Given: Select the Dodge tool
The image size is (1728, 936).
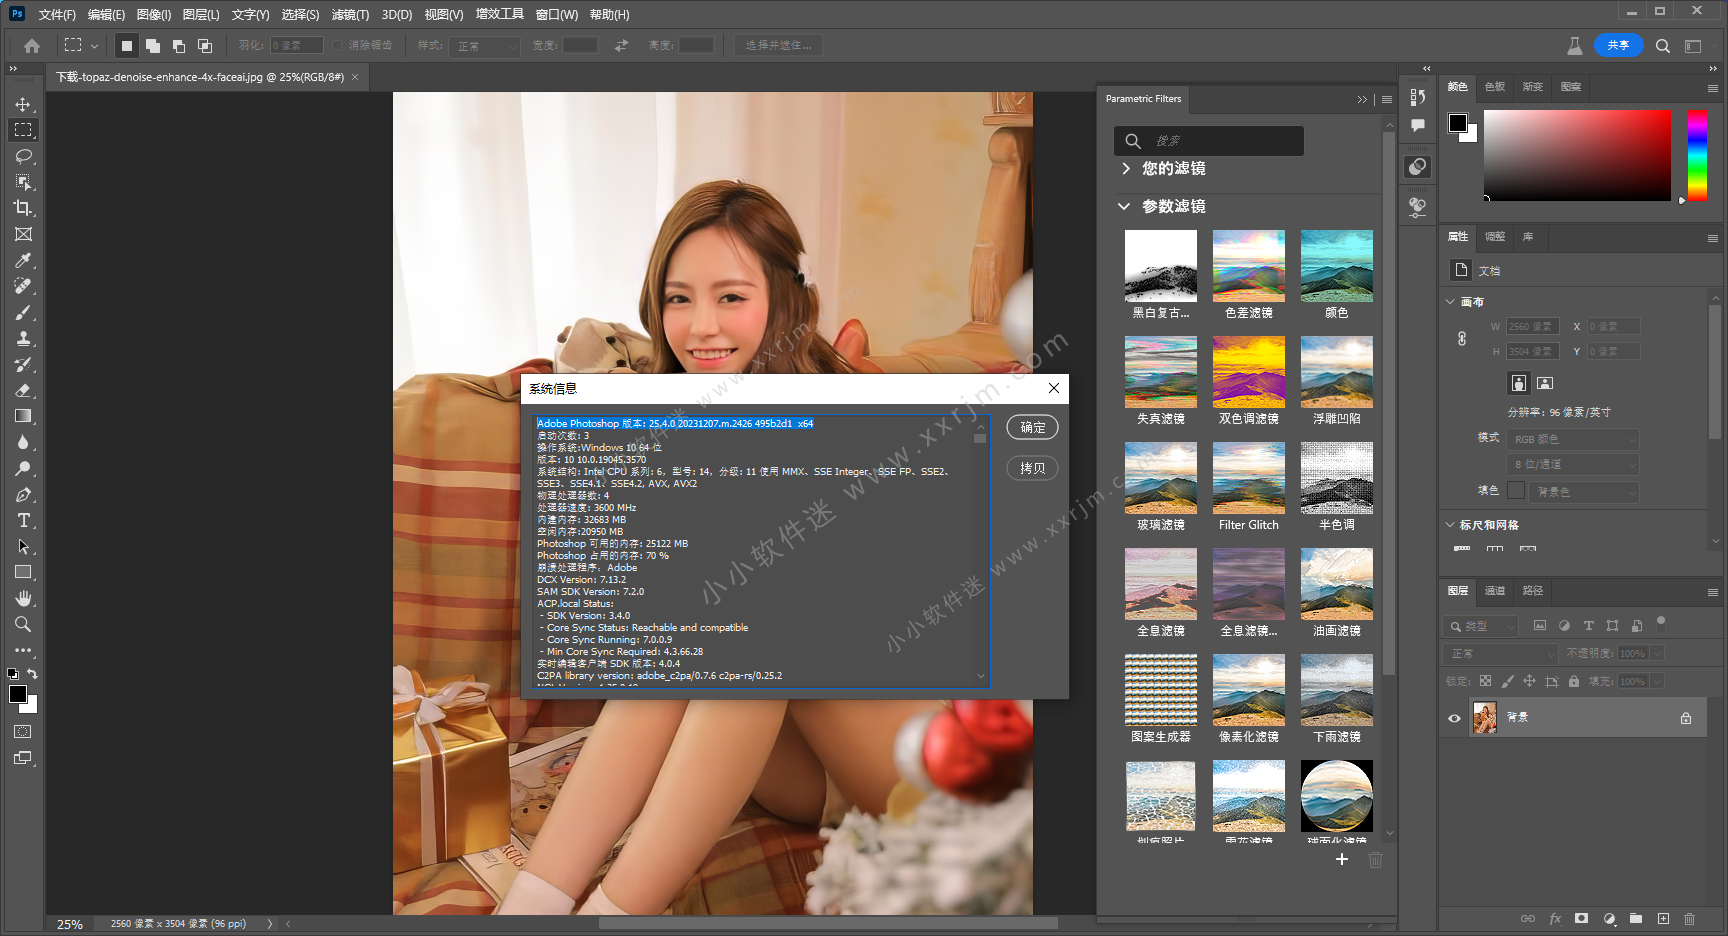Looking at the screenshot, I should pos(23,468).
